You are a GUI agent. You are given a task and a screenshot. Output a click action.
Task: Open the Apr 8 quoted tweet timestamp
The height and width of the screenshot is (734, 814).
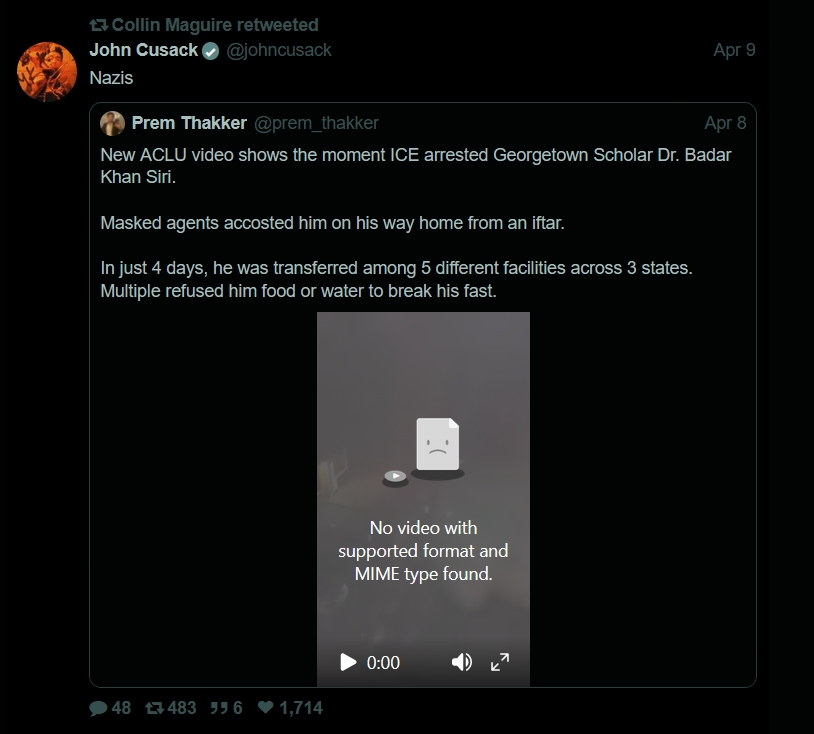725,123
